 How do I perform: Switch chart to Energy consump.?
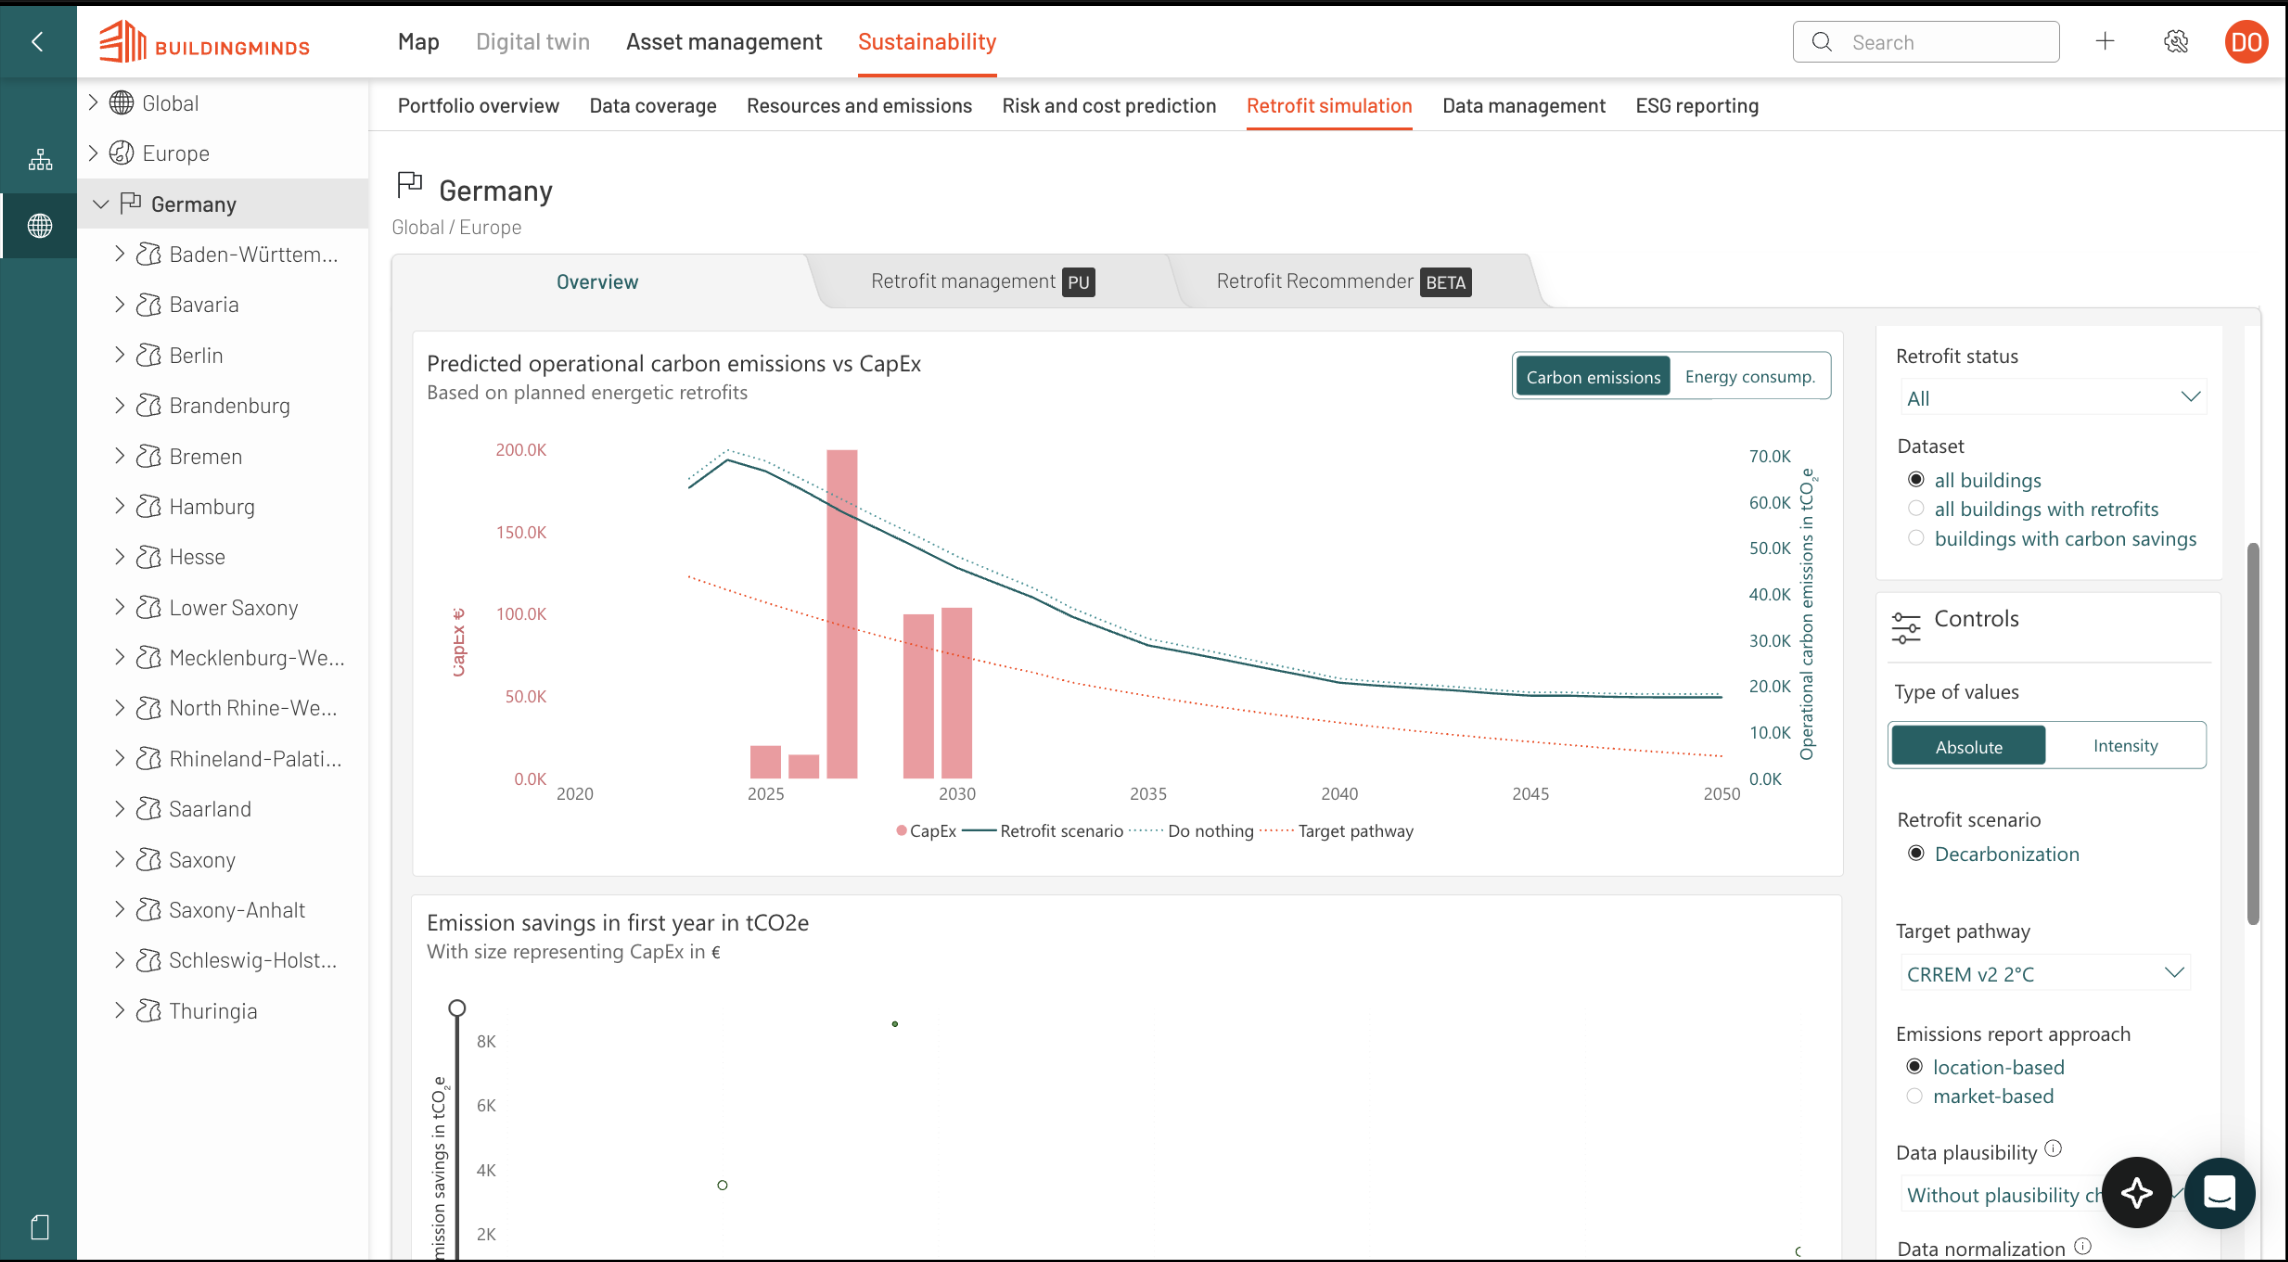(x=1749, y=377)
